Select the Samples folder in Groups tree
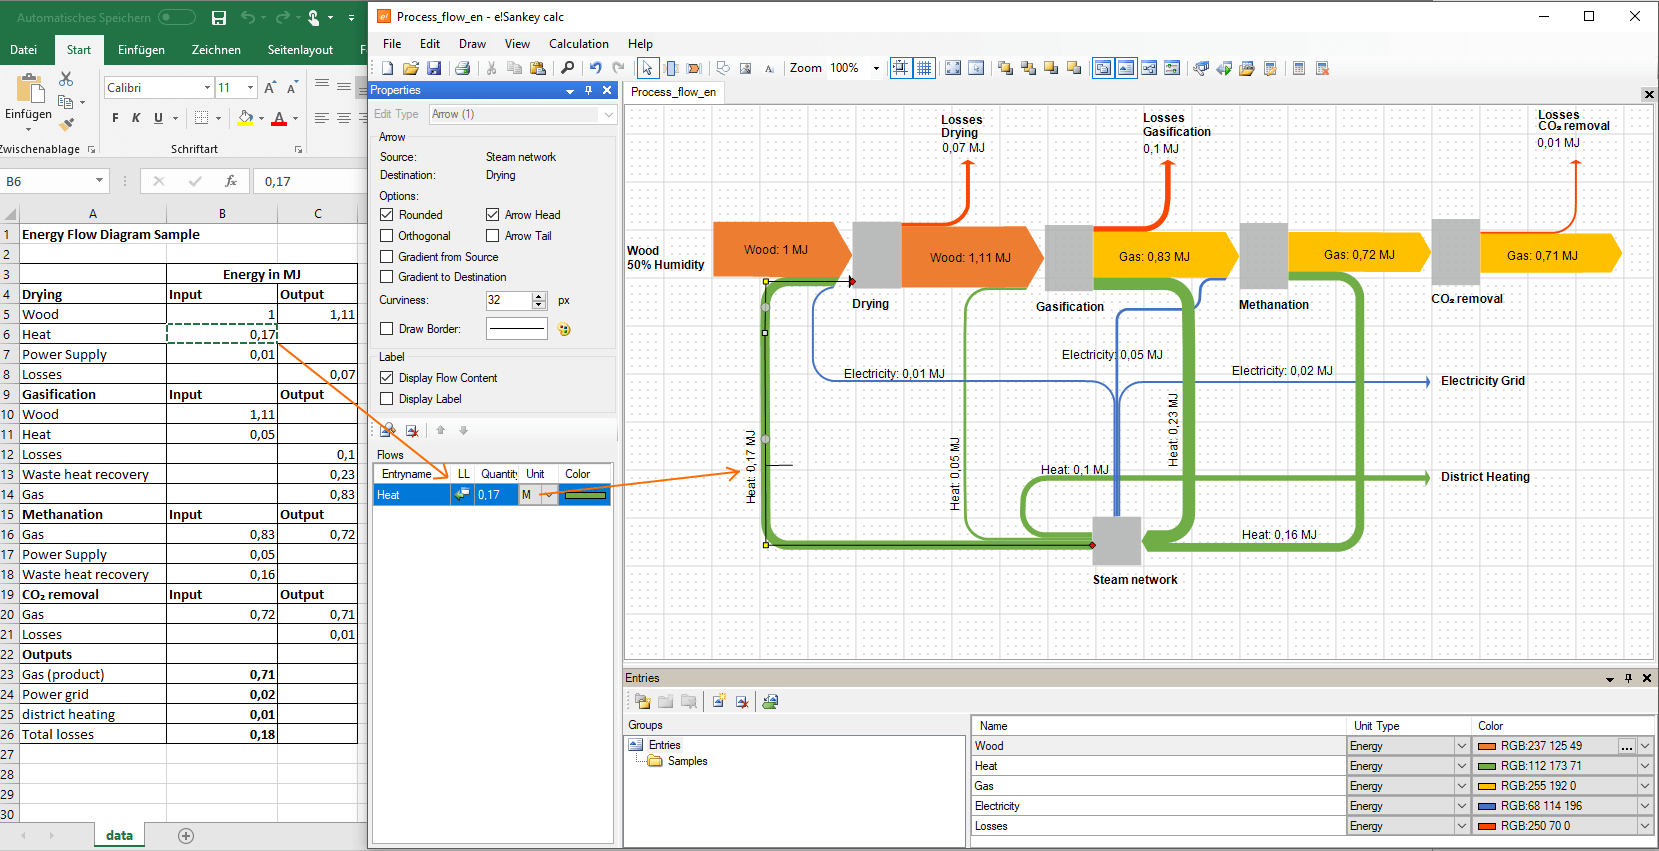This screenshot has width=1659, height=851. pyautogui.click(x=686, y=761)
